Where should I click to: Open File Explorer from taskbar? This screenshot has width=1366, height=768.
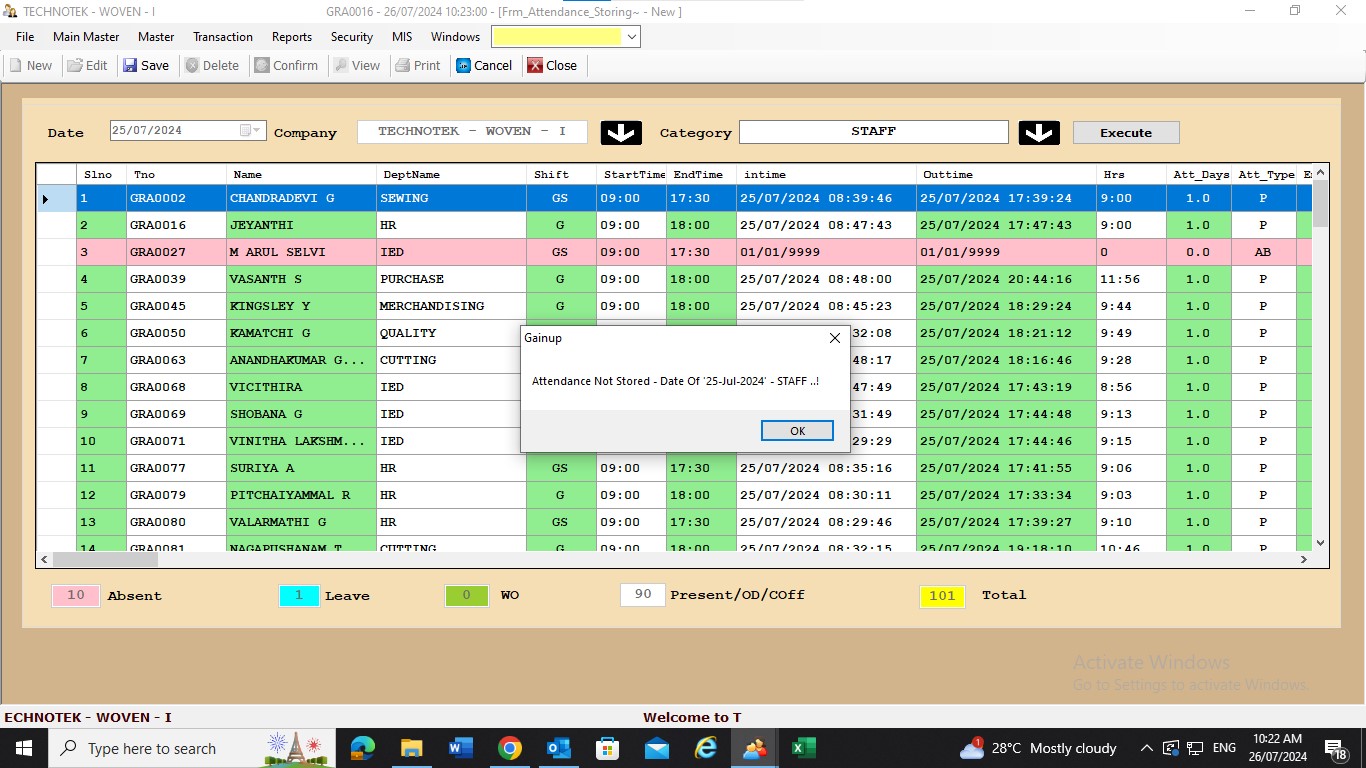411,748
